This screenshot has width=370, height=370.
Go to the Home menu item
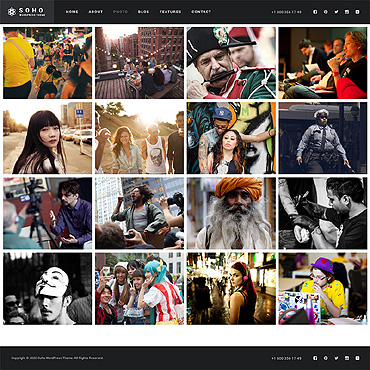coord(72,12)
